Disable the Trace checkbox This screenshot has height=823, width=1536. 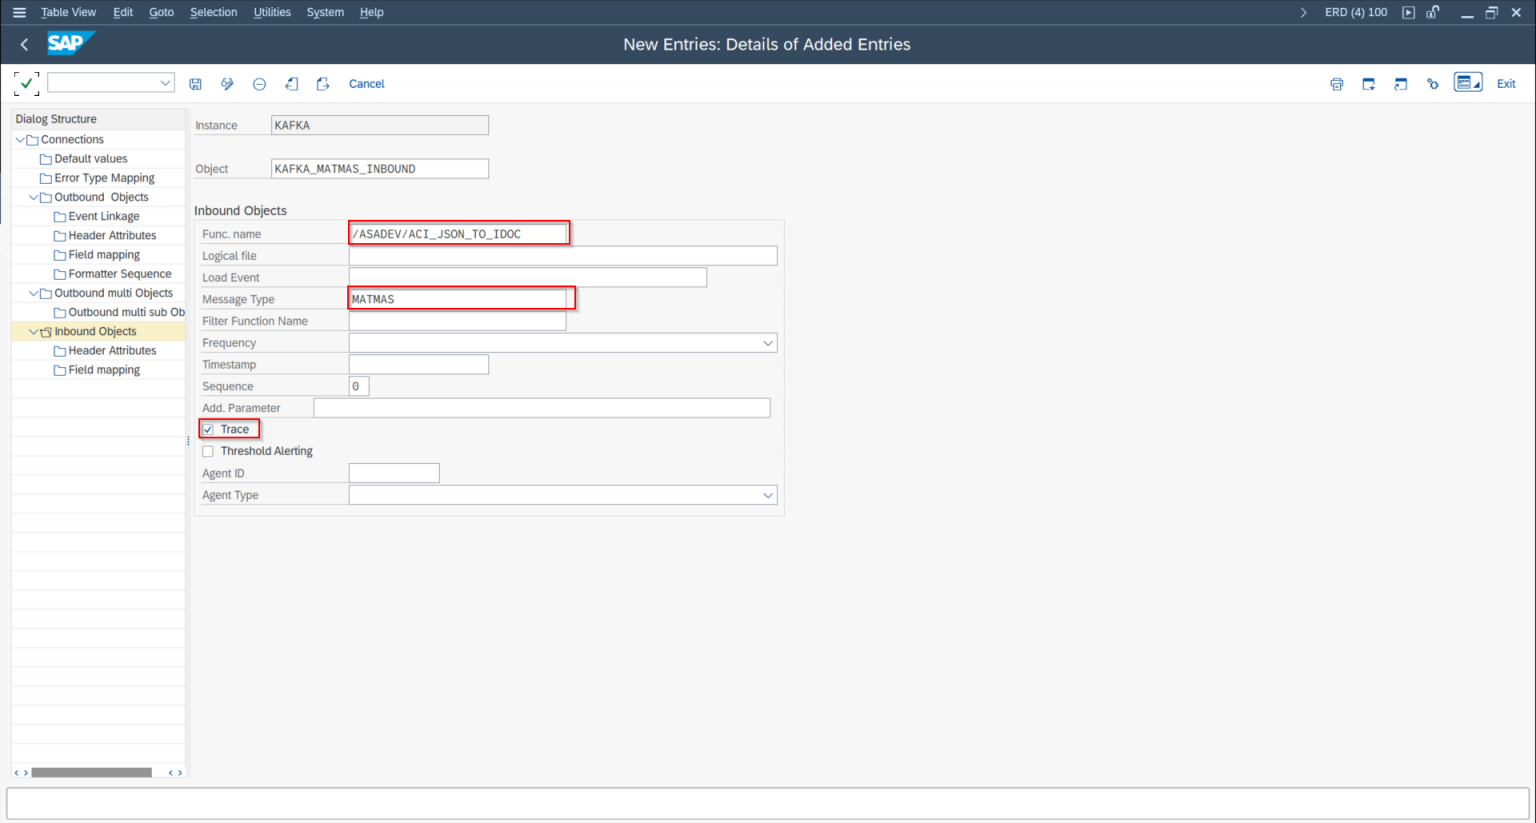[x=208, y=428]
